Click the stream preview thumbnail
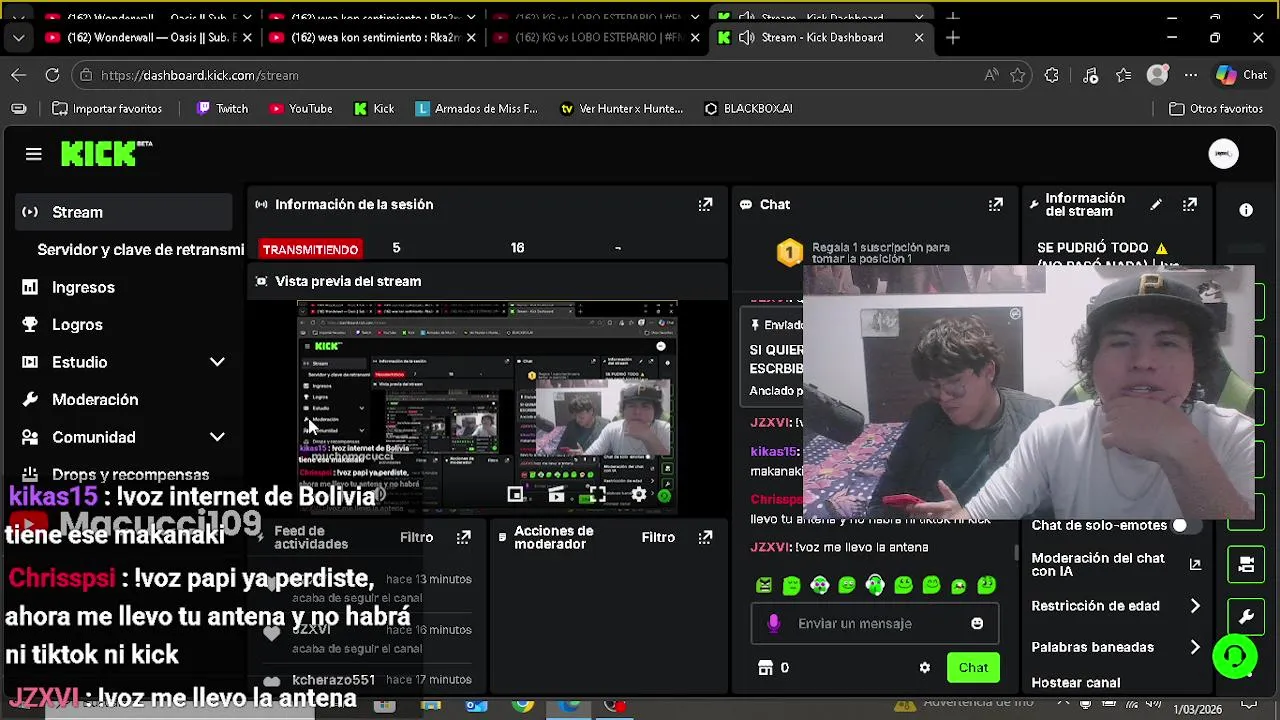Screen dimensions: 1280x720 click(487, 406)
